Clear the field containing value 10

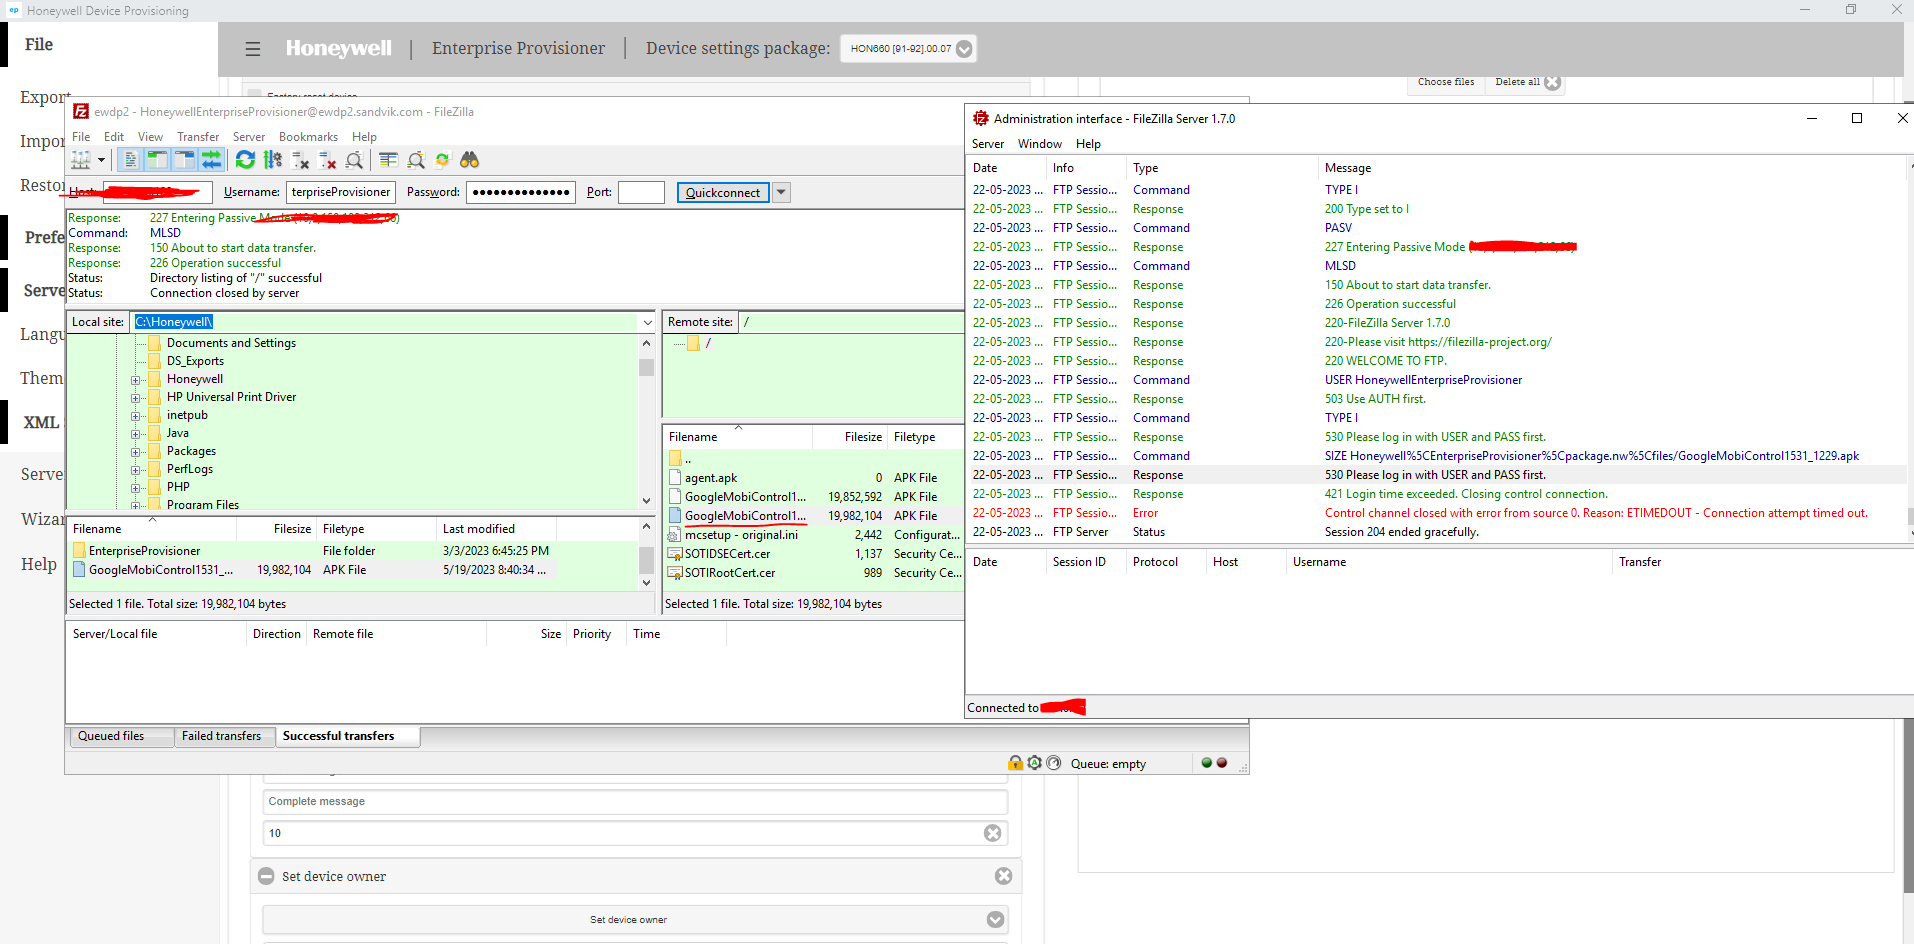tap(992, 833)
